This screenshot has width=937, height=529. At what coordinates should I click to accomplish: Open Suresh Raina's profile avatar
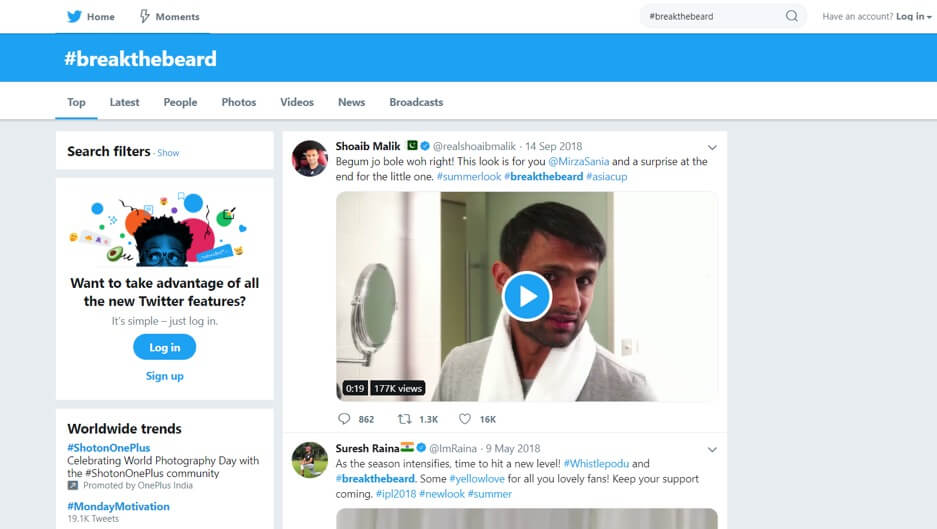point(310,460)
